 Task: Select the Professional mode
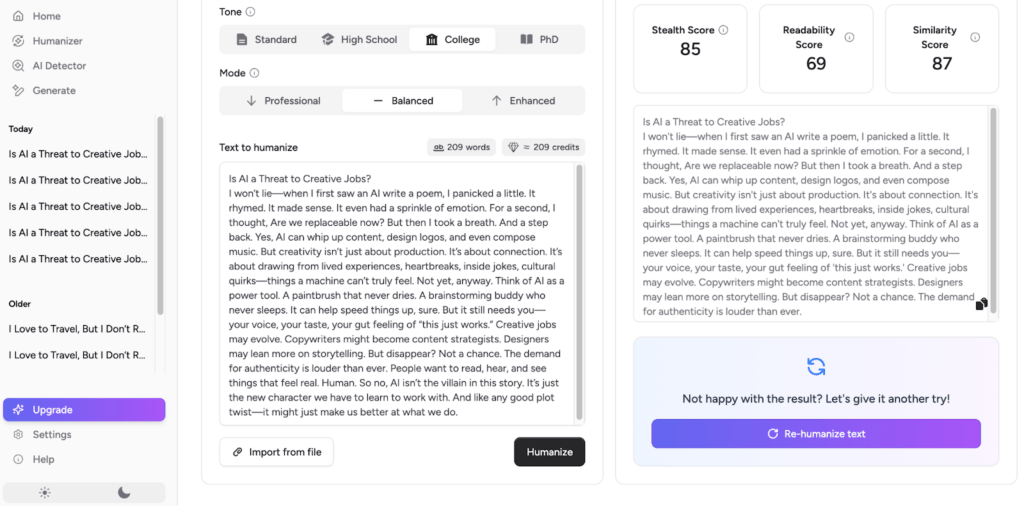282,101
